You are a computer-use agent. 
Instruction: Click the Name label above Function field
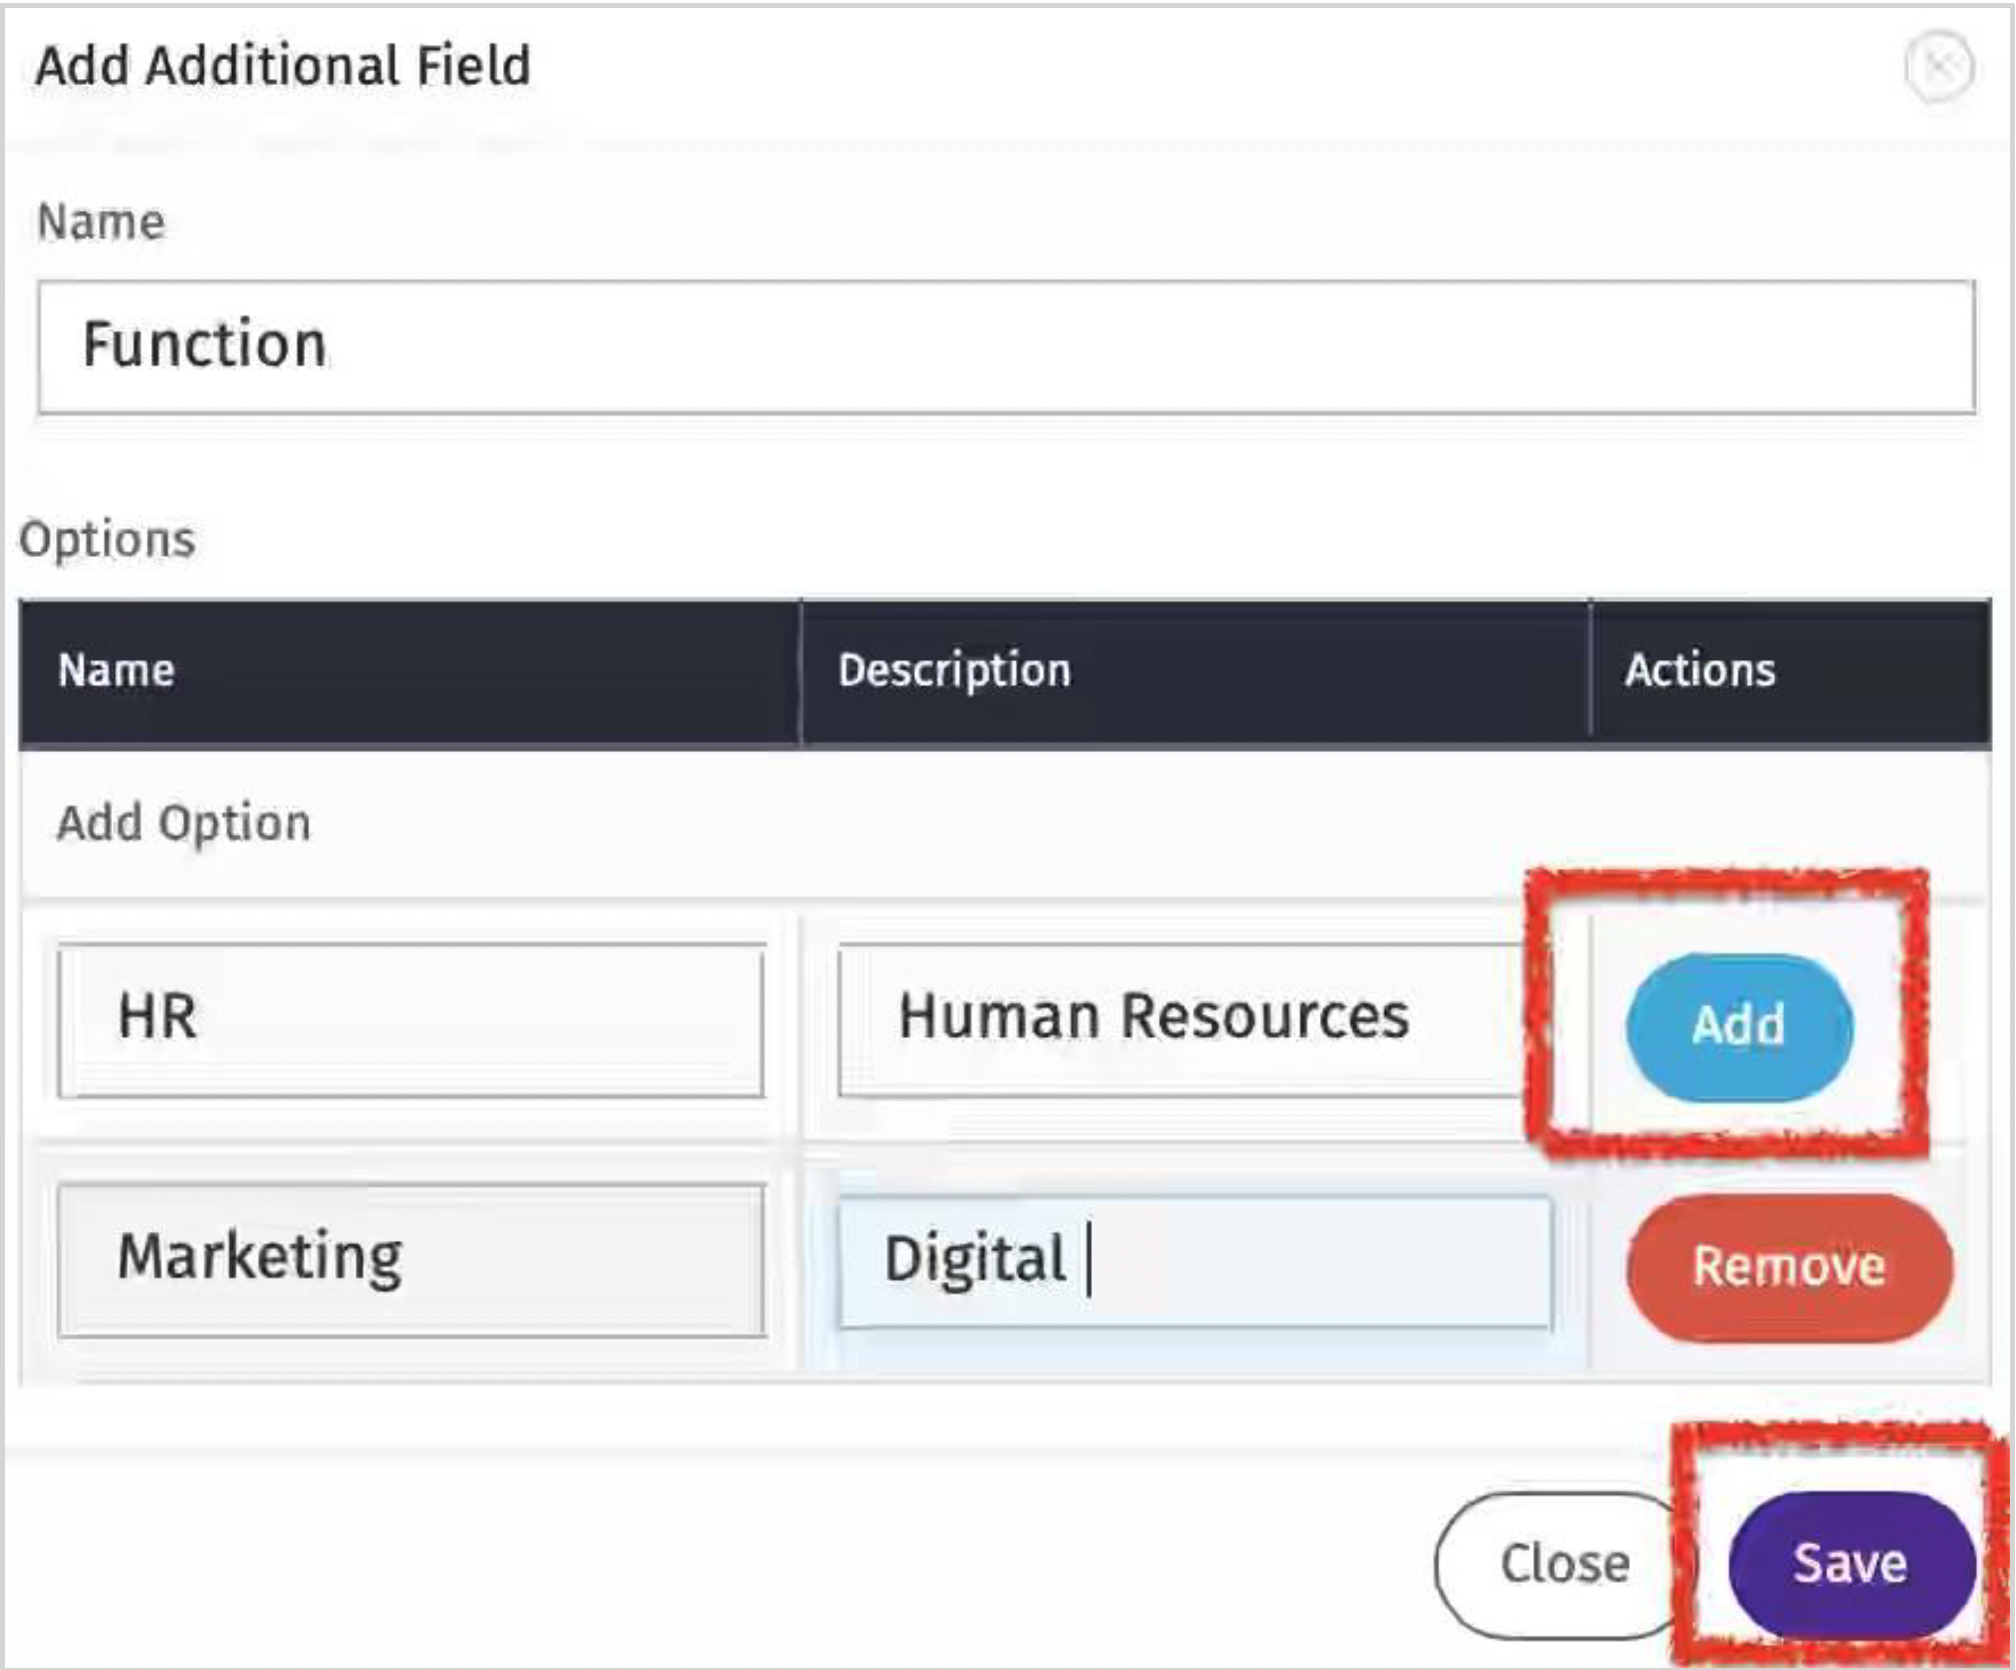100,221
